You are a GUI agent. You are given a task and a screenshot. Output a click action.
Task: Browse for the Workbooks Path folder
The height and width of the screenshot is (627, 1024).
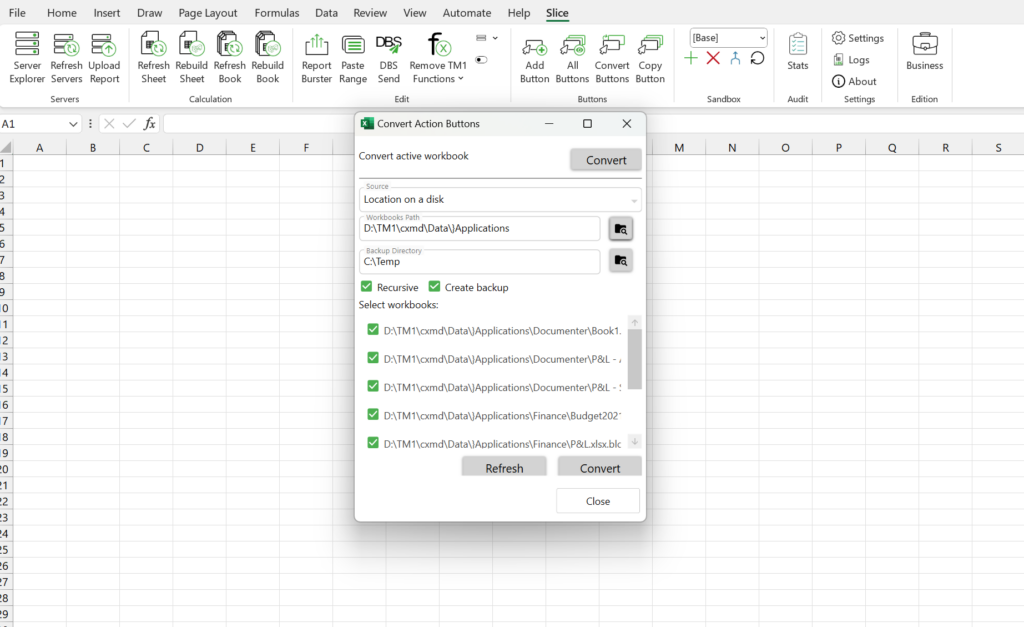(x=620, y=229)
